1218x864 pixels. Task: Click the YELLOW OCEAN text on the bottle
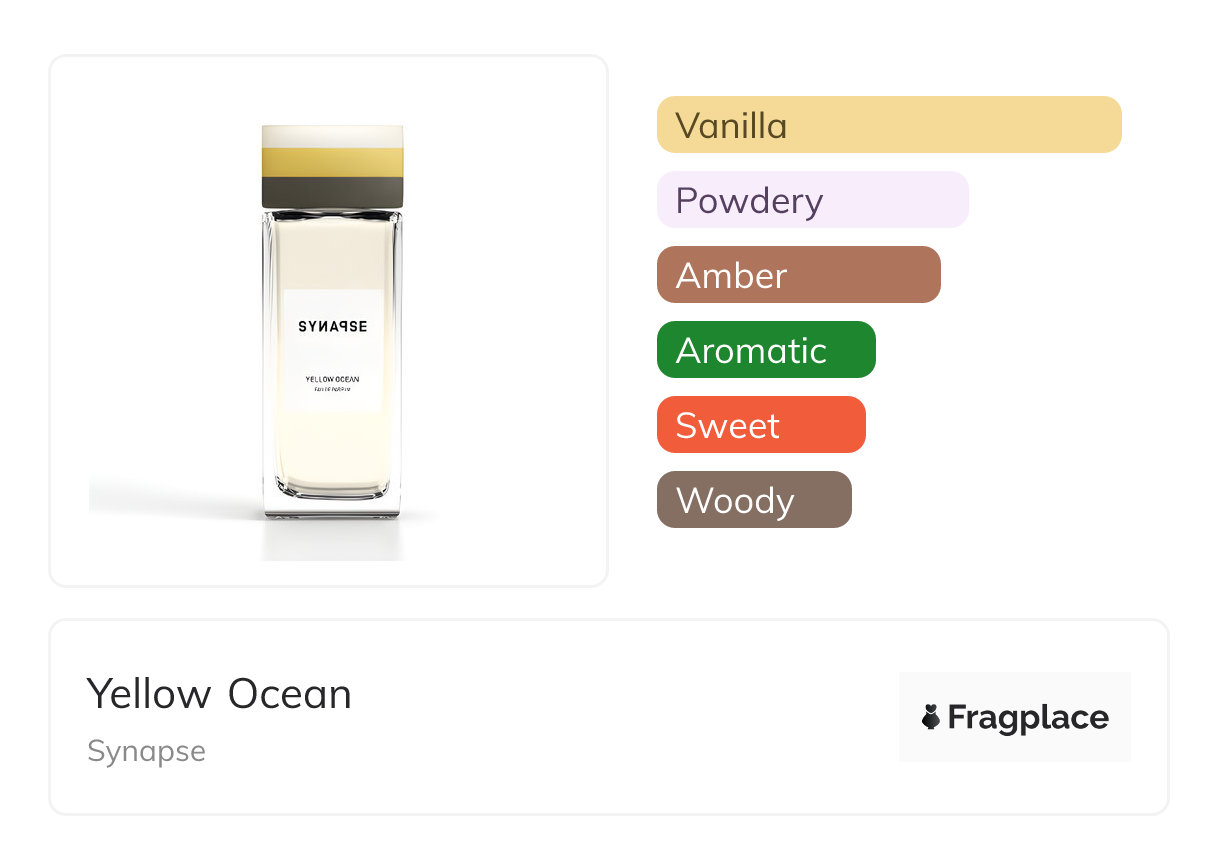[x=332, y=379]
